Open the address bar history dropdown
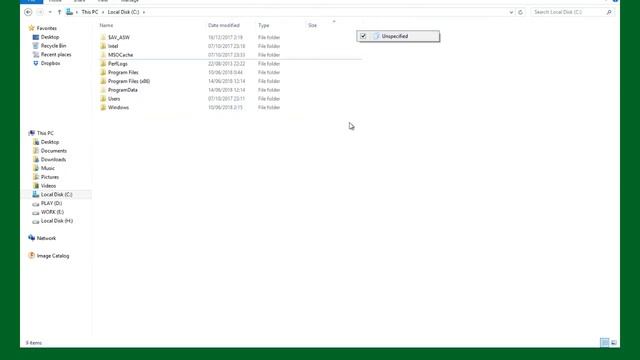This screenshot has width=640, height=360. tap(511, 12)
